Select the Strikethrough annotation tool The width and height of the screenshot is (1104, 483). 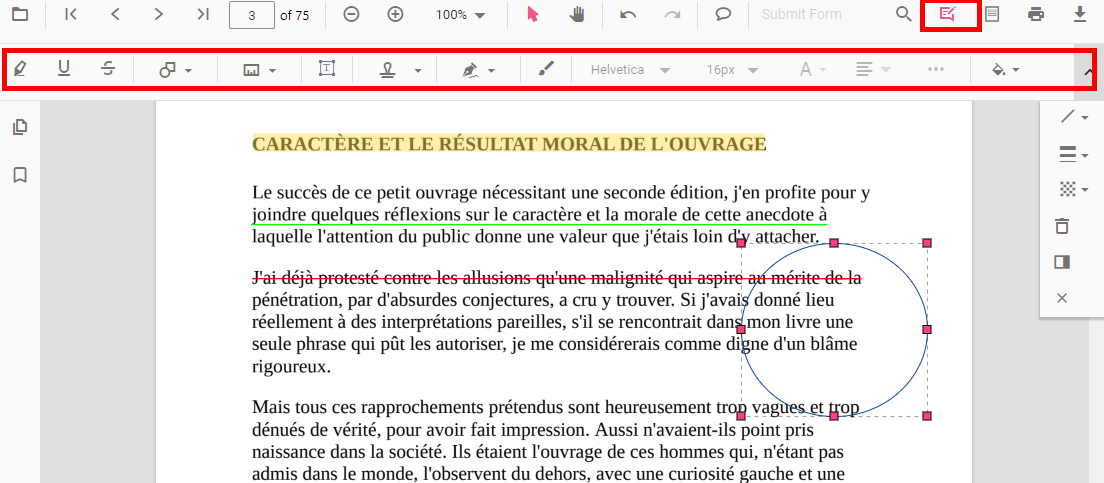pyautogui.click(x=108, y=69)
